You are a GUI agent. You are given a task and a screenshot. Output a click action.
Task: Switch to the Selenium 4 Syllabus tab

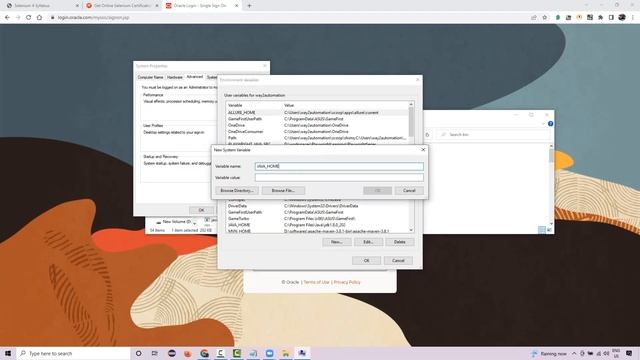43,6
